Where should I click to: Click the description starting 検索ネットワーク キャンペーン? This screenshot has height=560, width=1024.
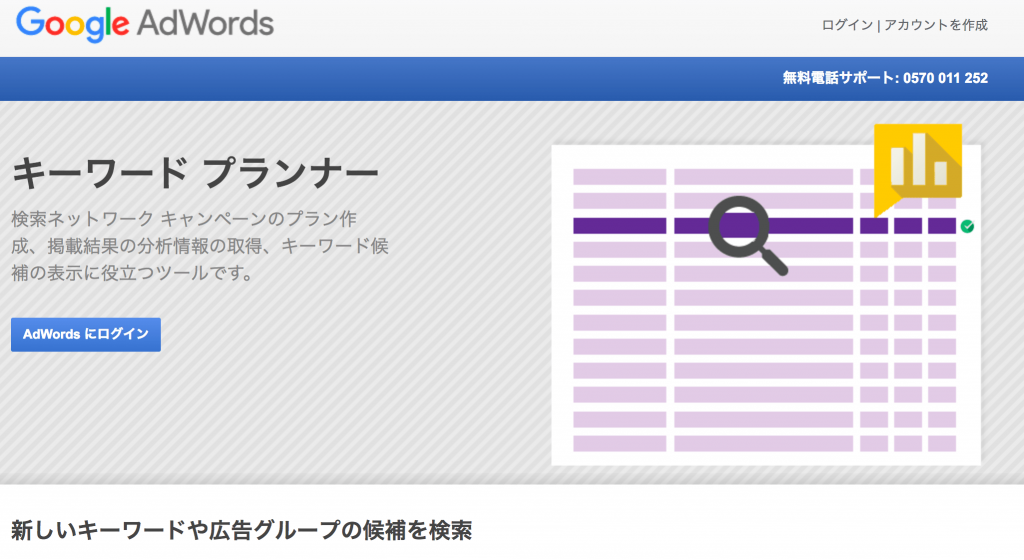coord(200,245)
